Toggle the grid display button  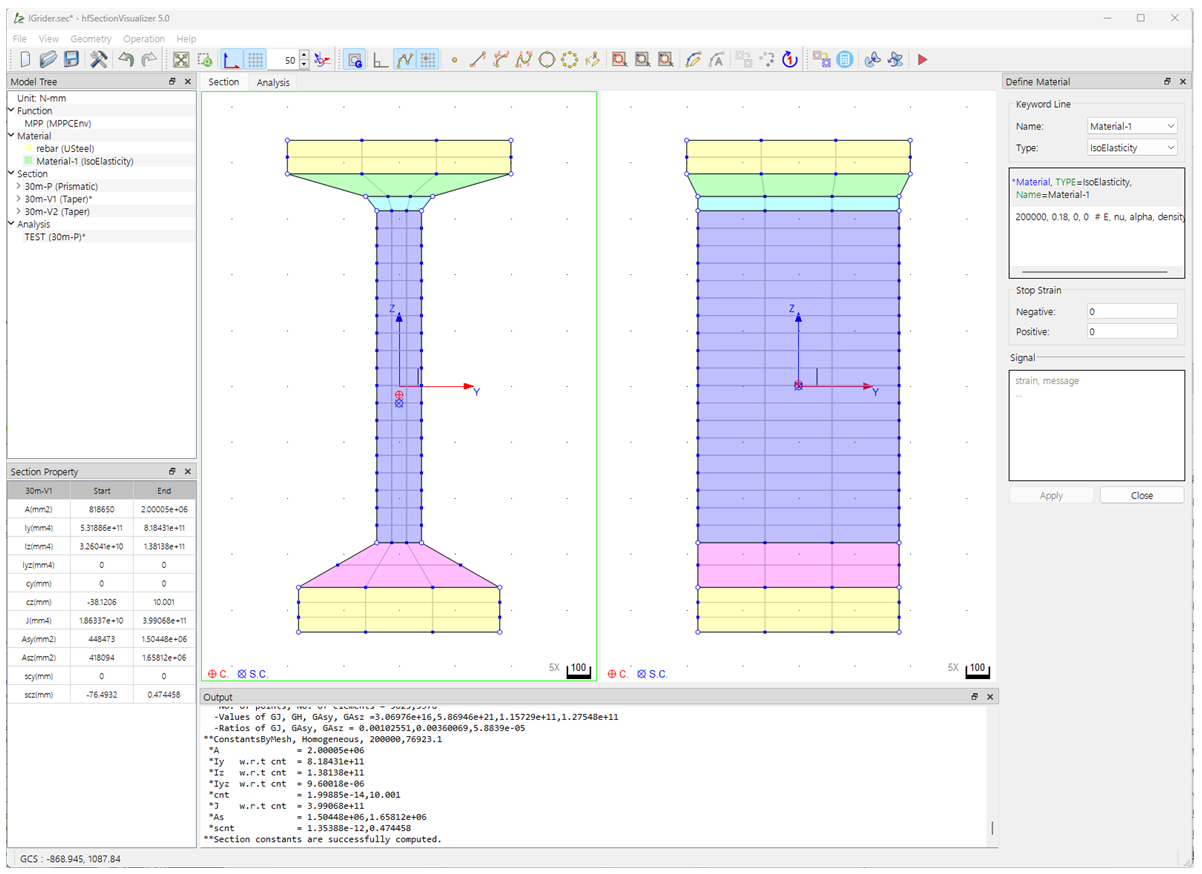pyautogui.click(x=255, y=60)
